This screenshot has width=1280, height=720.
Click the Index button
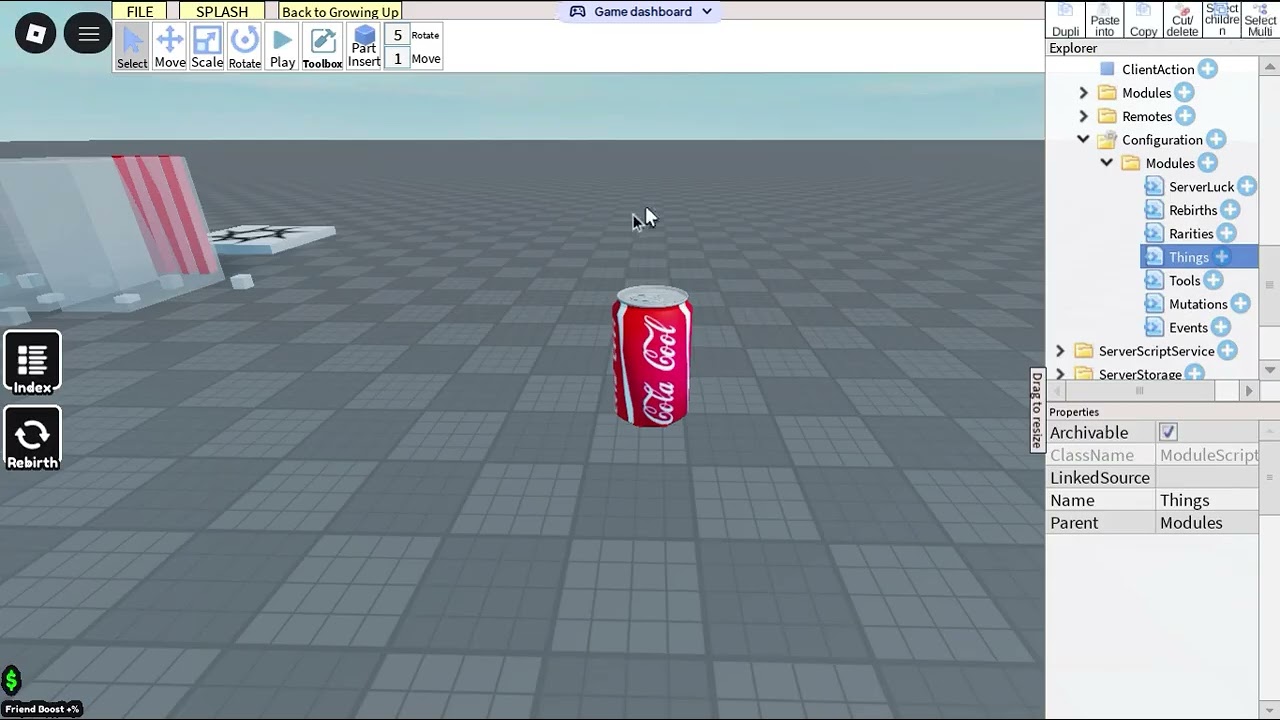coord(32,363)
